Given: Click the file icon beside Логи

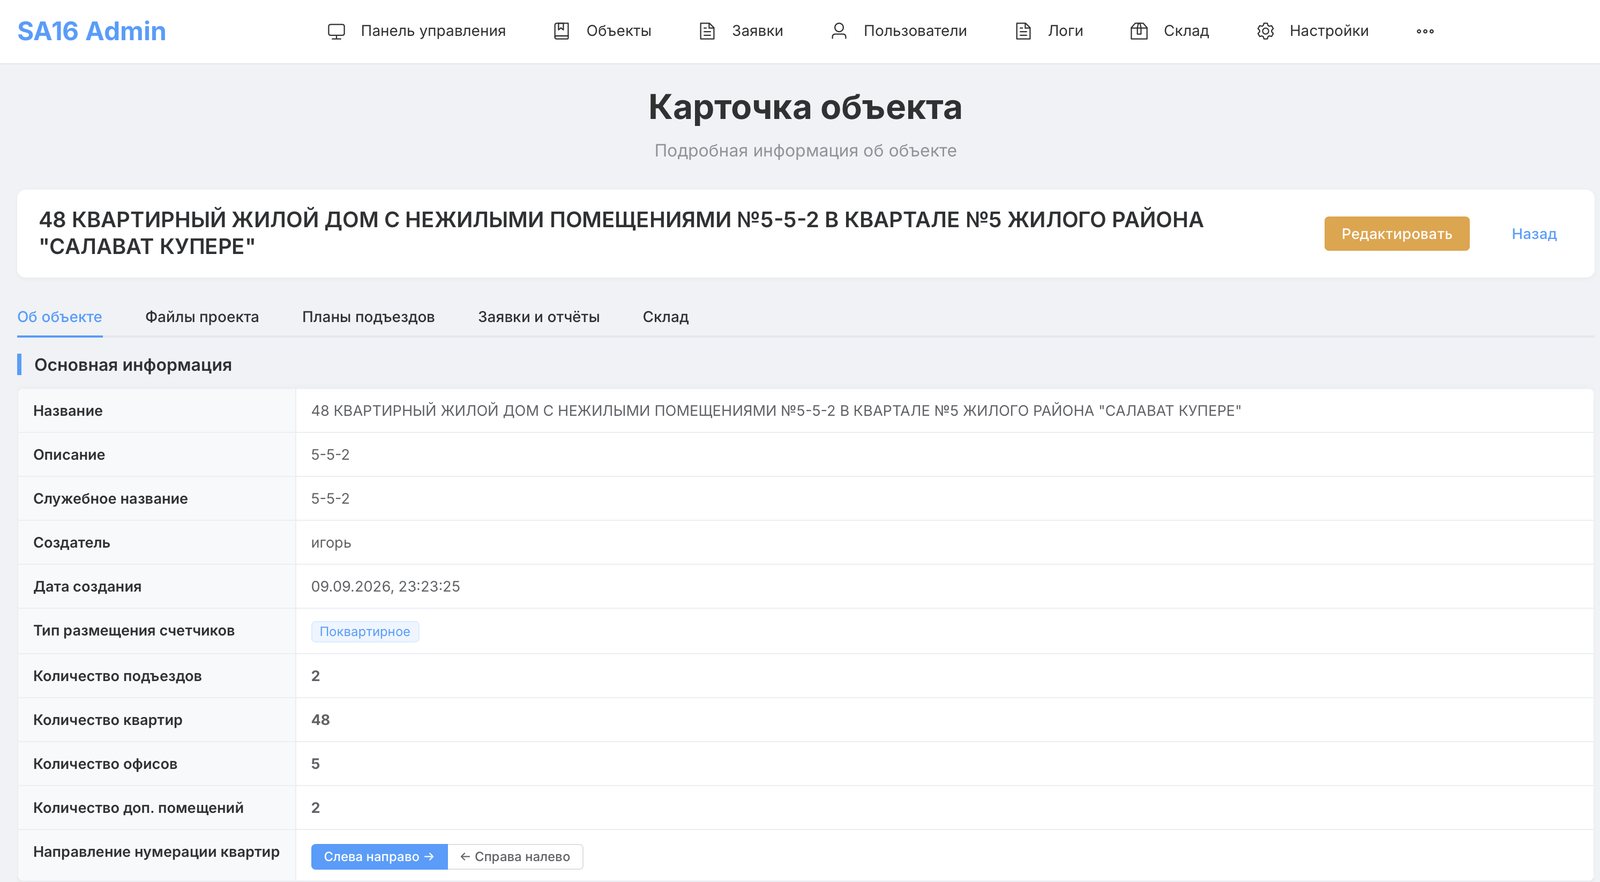Looking at the screenshot, I should coord(1023,31).
